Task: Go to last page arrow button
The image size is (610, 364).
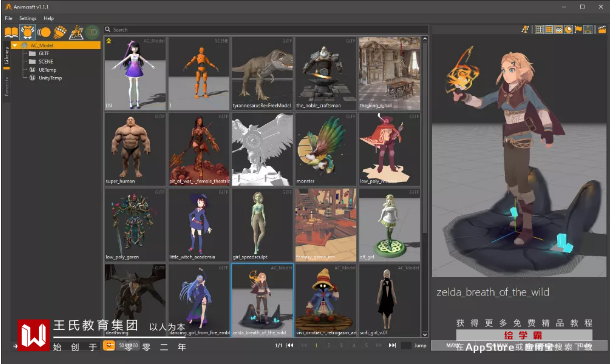Action: (393, 345)
